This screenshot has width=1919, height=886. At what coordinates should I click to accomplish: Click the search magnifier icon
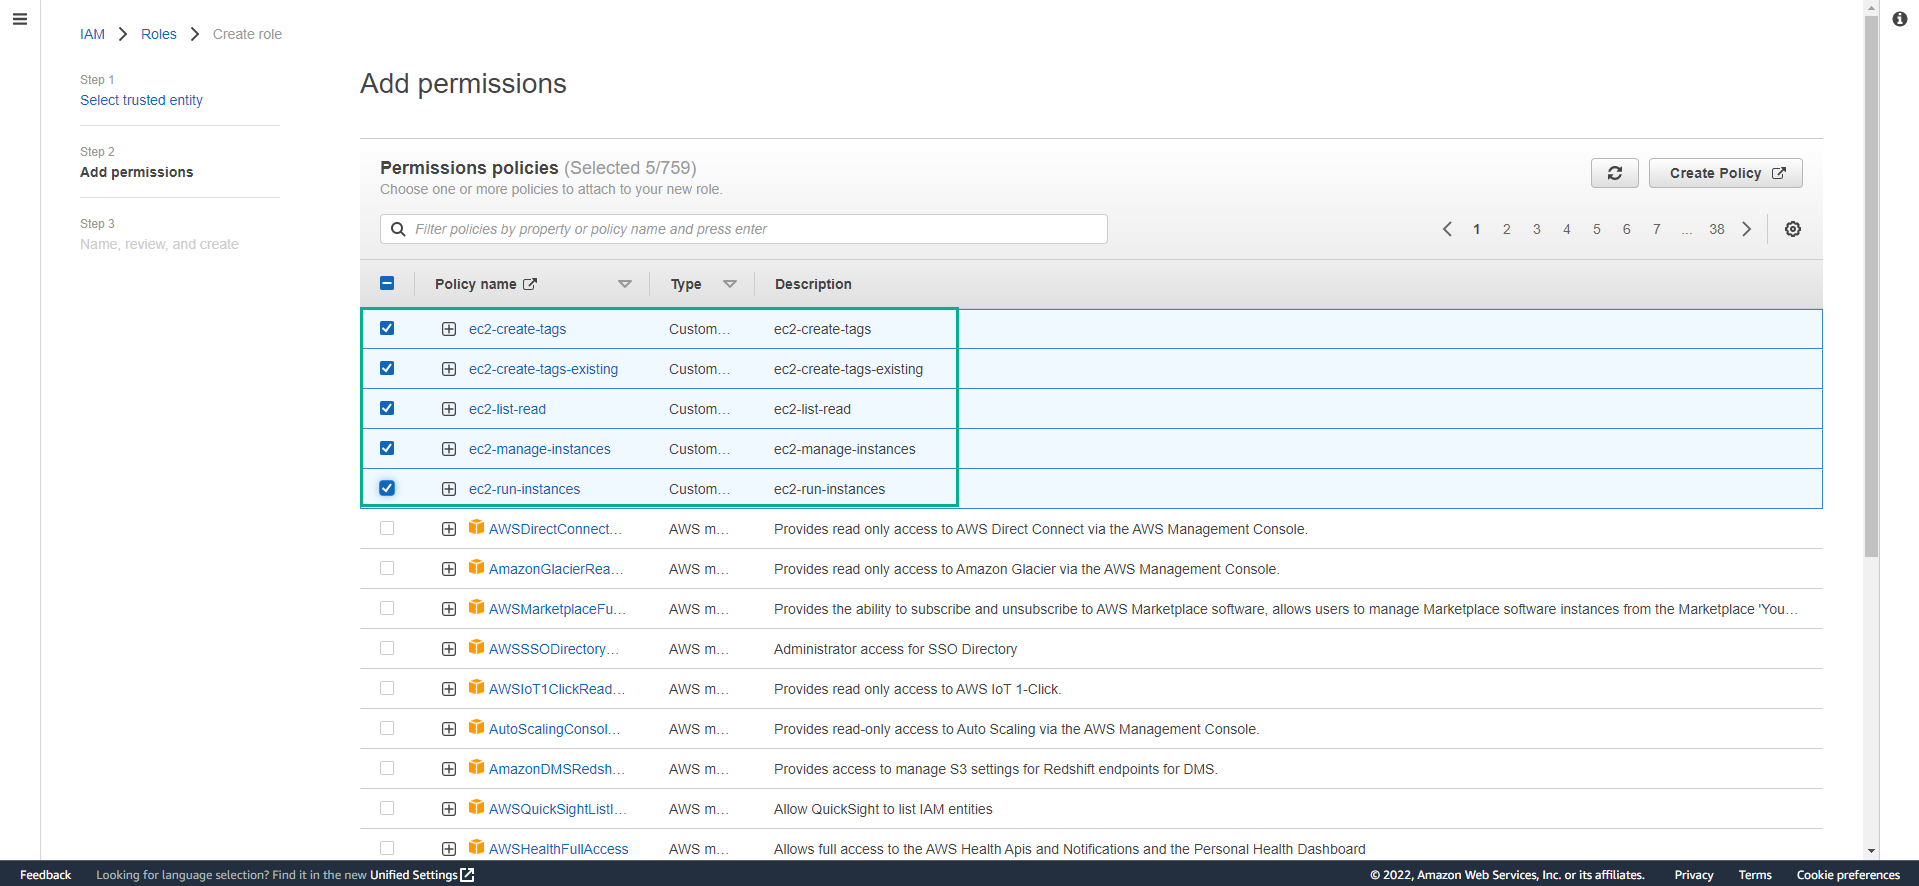398,229
